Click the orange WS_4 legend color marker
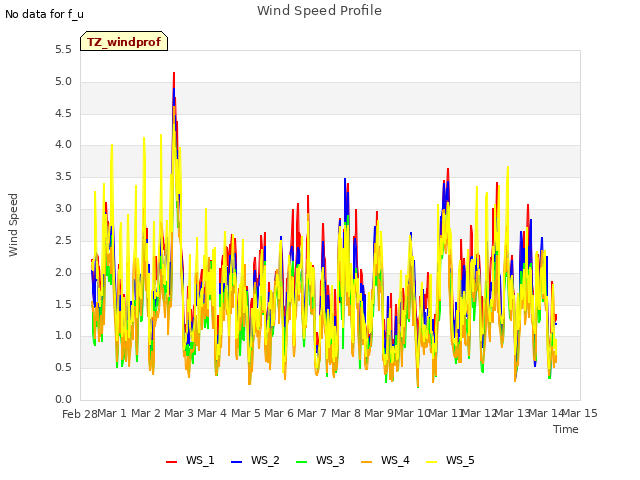The height and width of the screenshot is (480, 640). click(367, 462)
